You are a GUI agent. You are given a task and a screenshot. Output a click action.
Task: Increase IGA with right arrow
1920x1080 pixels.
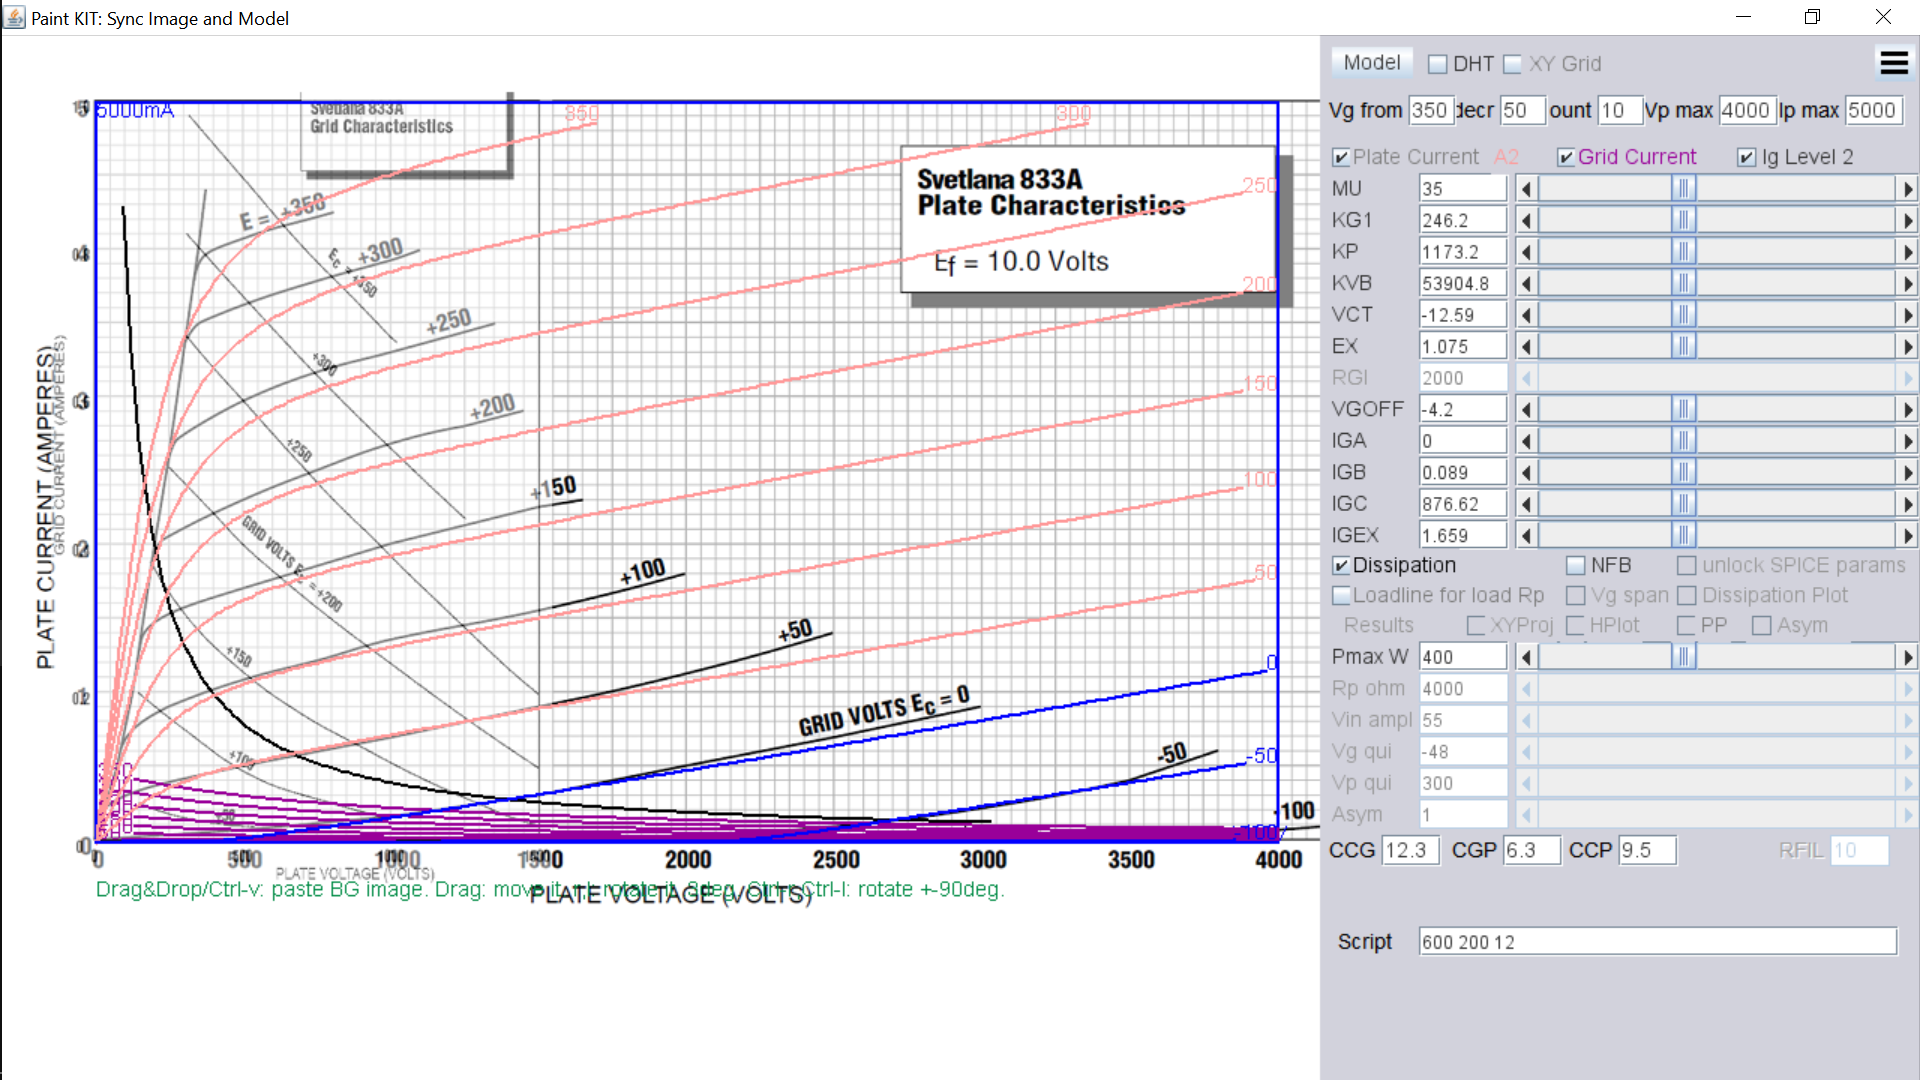pos(1907,441)
